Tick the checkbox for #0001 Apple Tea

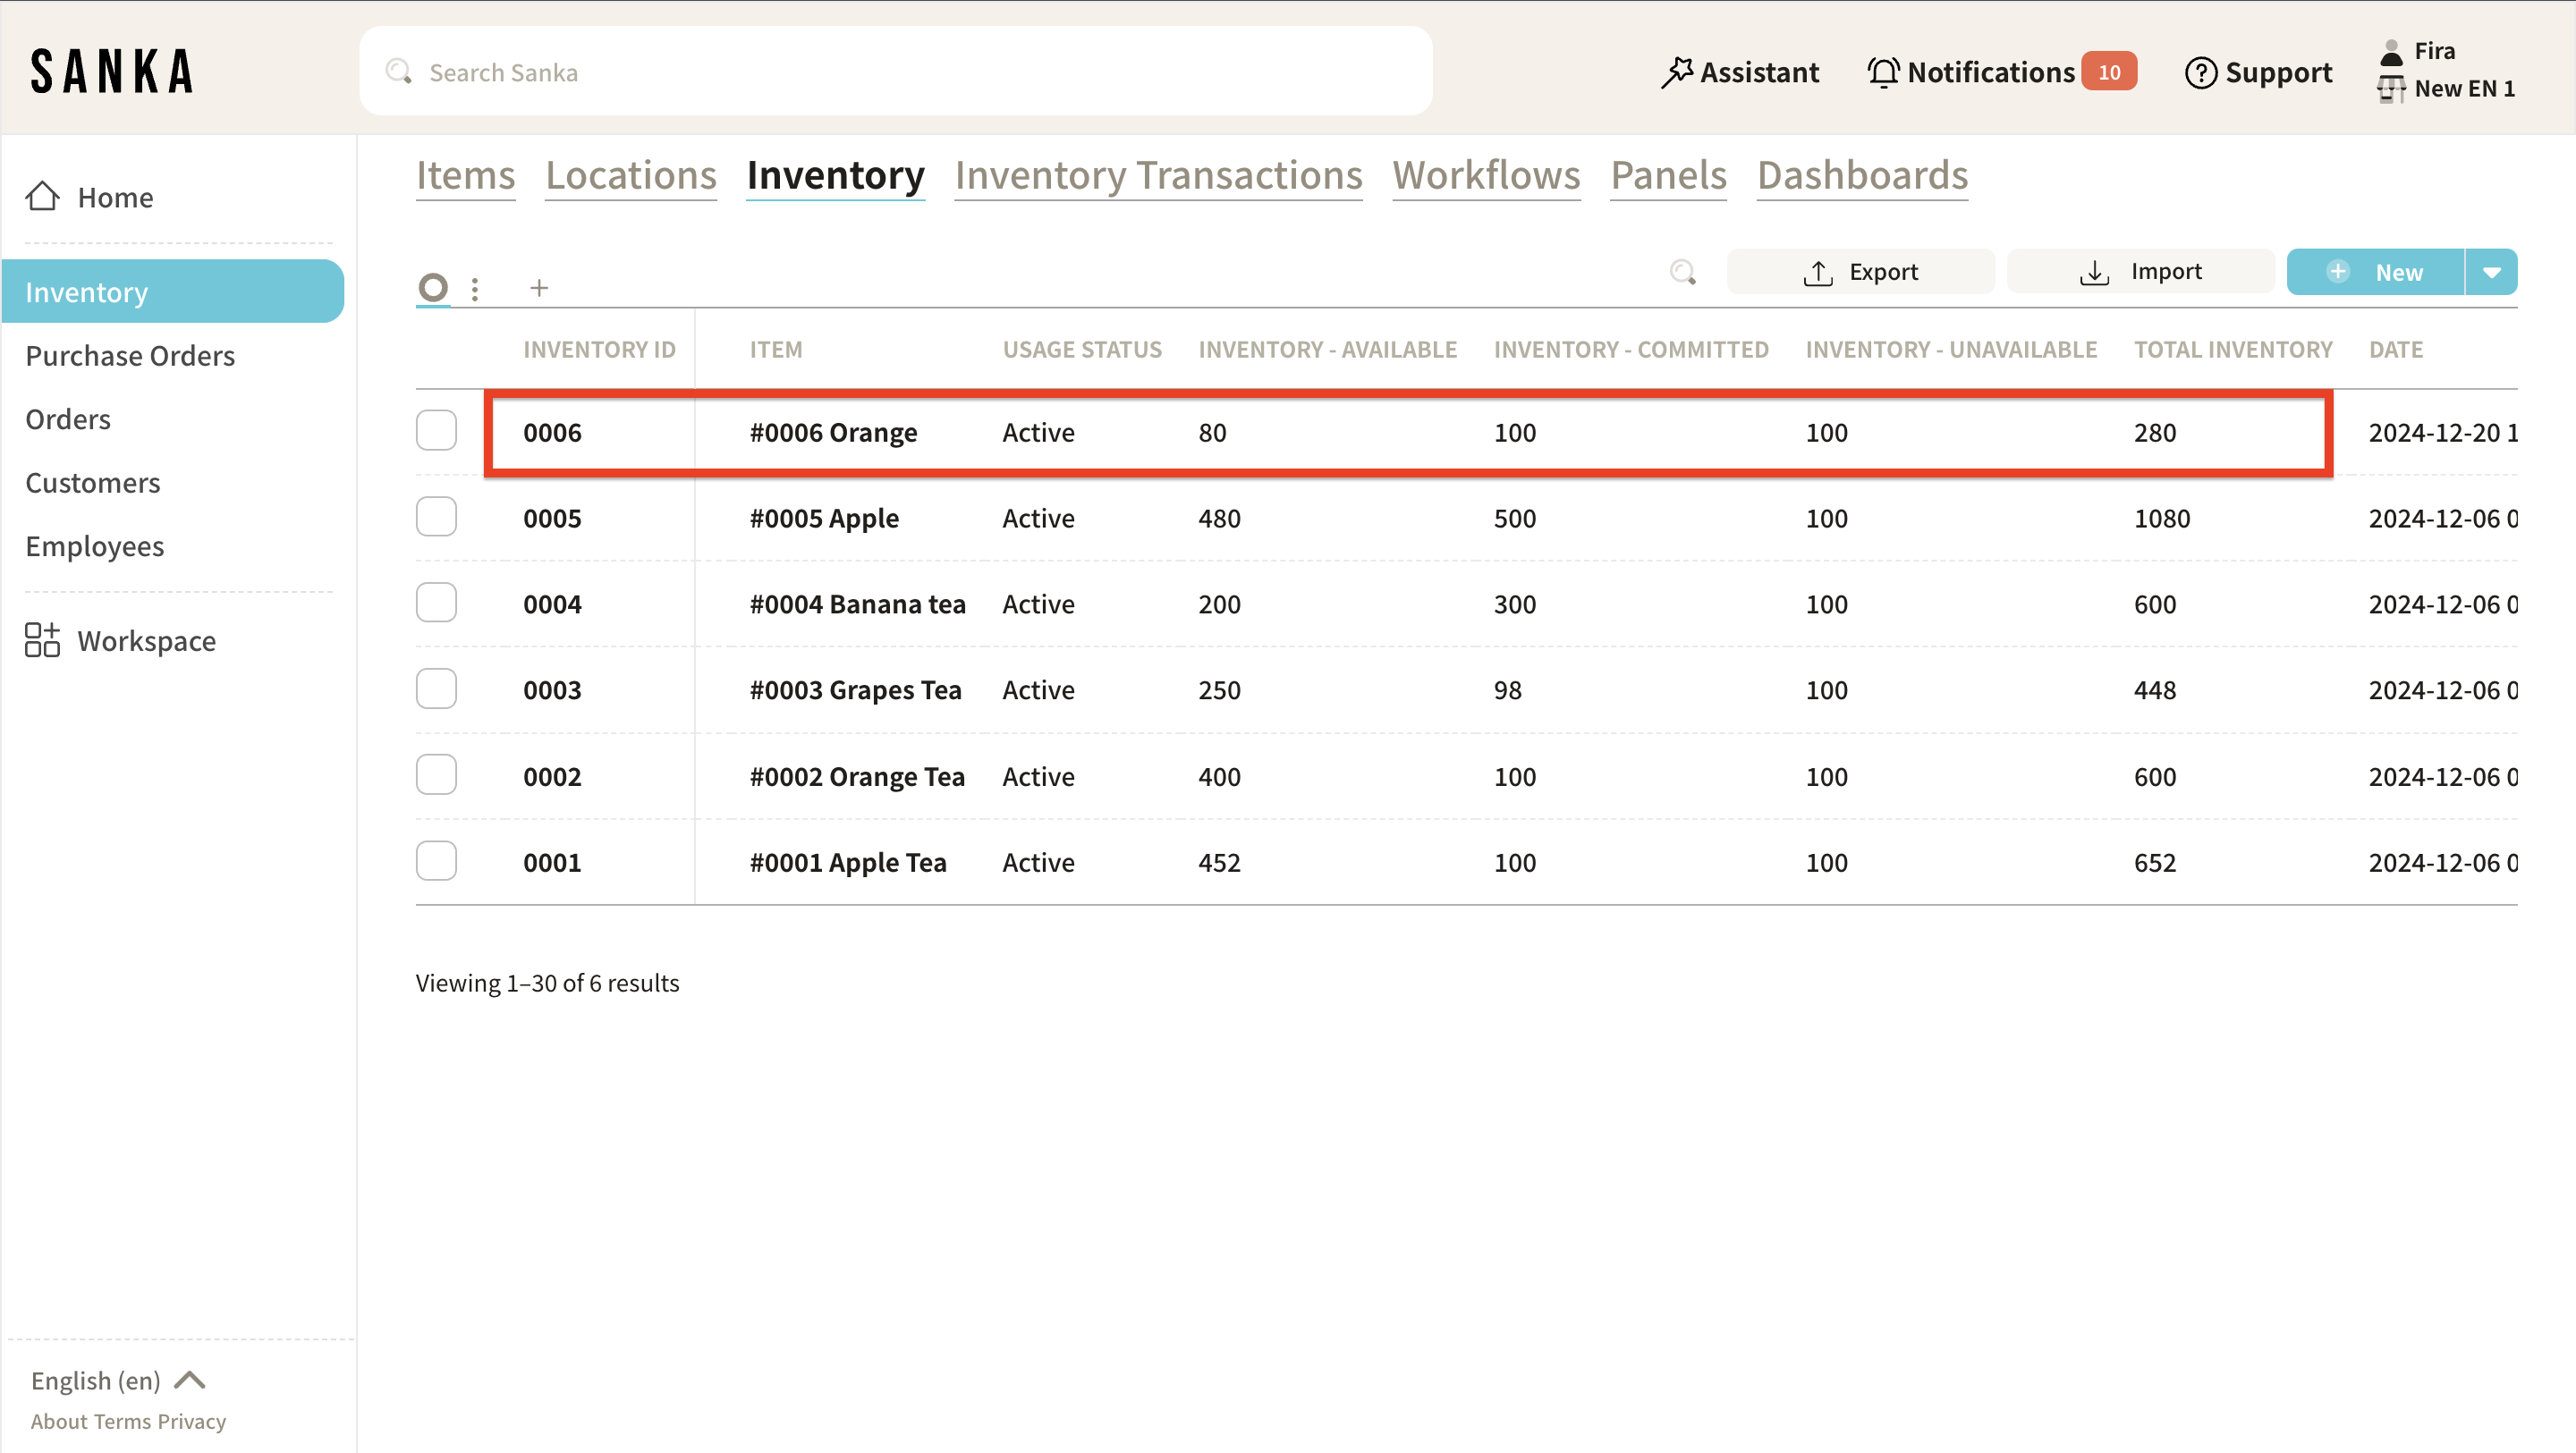[436, 861]
